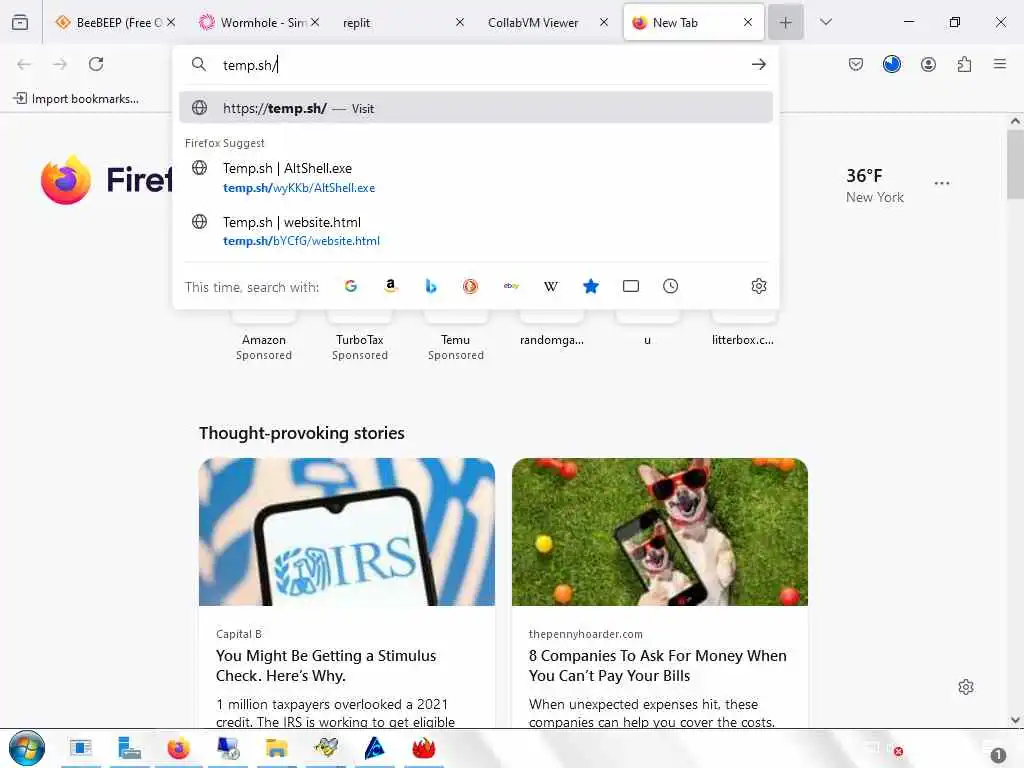
Task: Open the yellow File Explorer folder taskbar icon
Action: coord(276,748)
